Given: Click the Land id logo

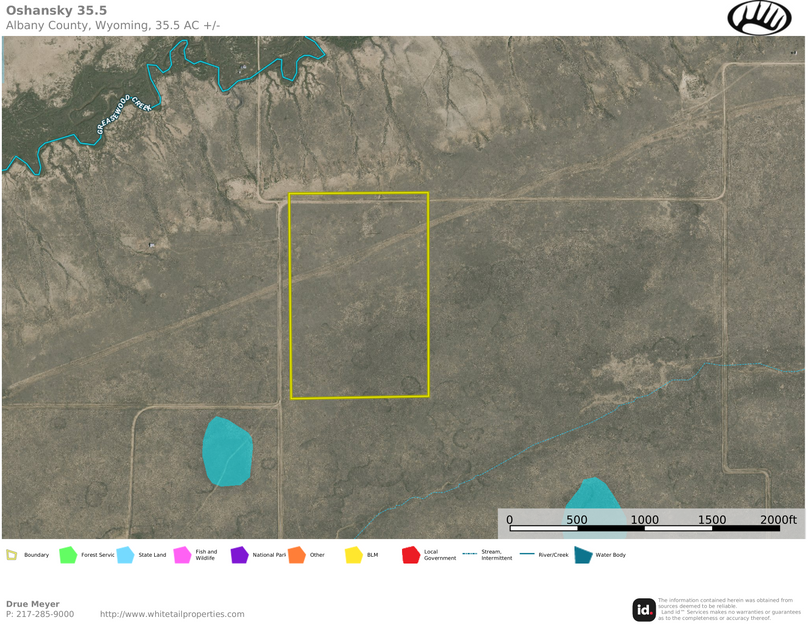Looking at the screenshot, I should 644,609.
